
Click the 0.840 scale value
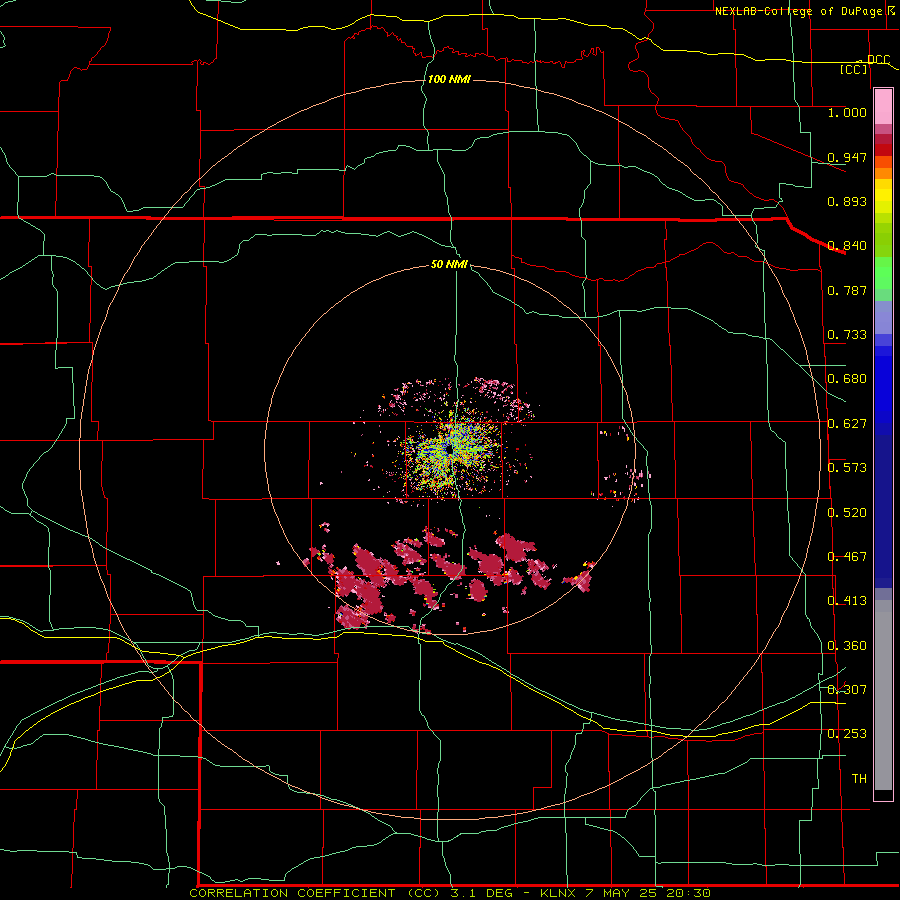pyautogui.click(x=847, y=246)
